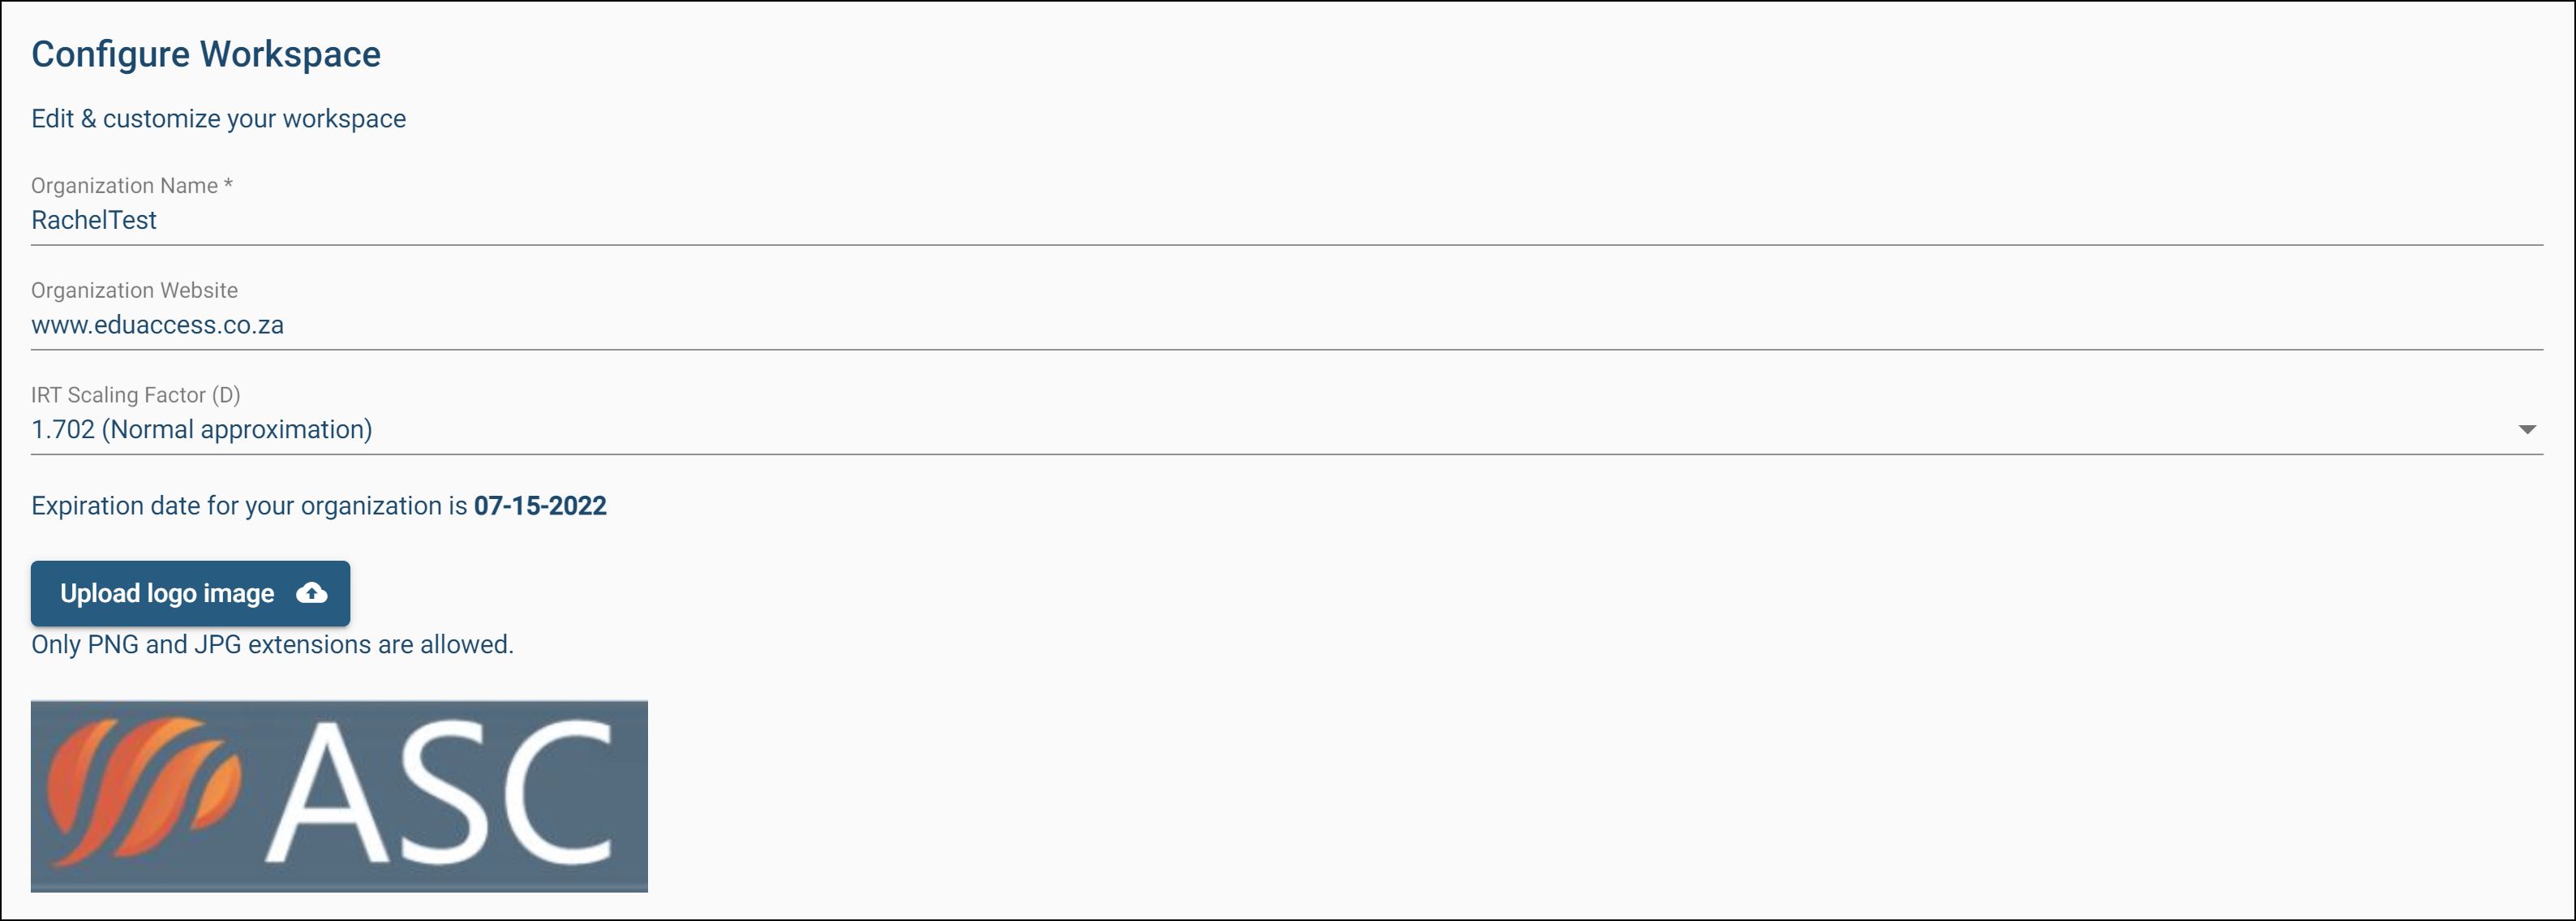2576x921 pixels.
Task: Click the Expiration date for your organization text
Action: 249,506
